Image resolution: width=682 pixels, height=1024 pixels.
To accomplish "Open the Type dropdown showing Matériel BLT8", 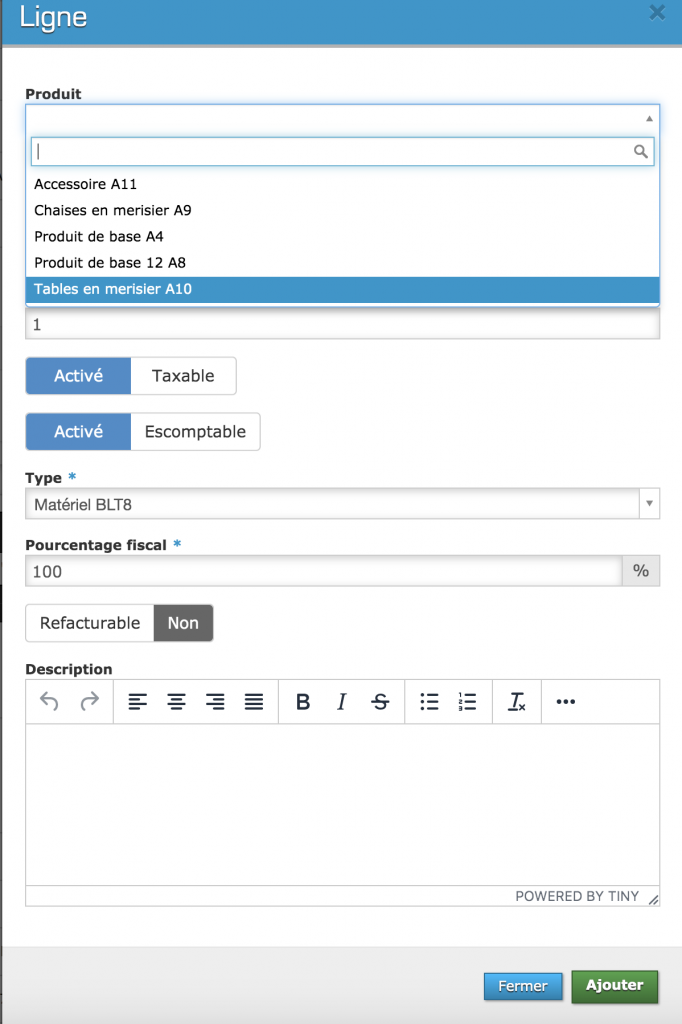I will [342, 504].
